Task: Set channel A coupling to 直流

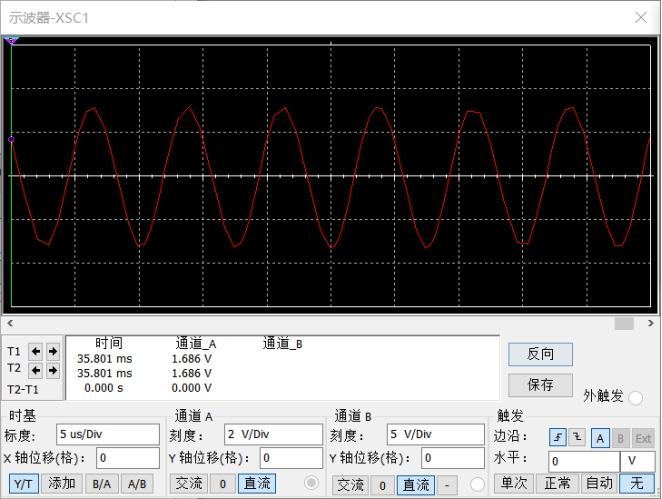Action: (257, 484)
